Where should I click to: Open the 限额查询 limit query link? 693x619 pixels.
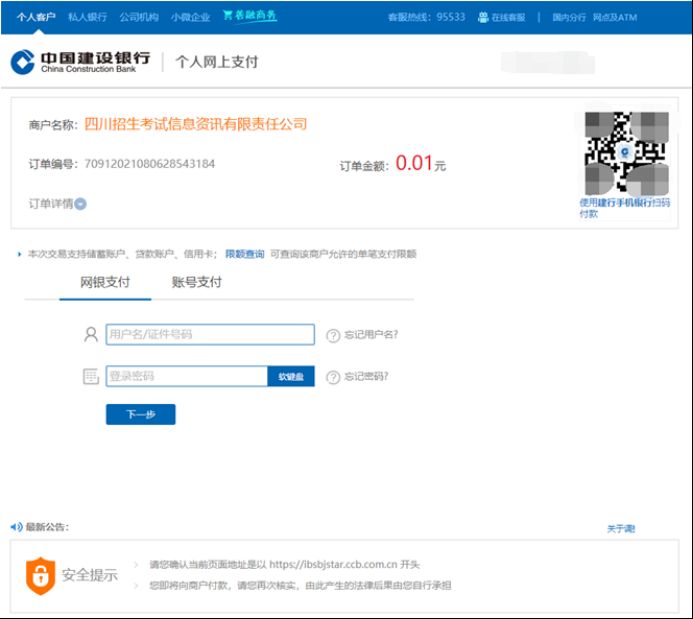pyautogui.click(x=244, y=254)
